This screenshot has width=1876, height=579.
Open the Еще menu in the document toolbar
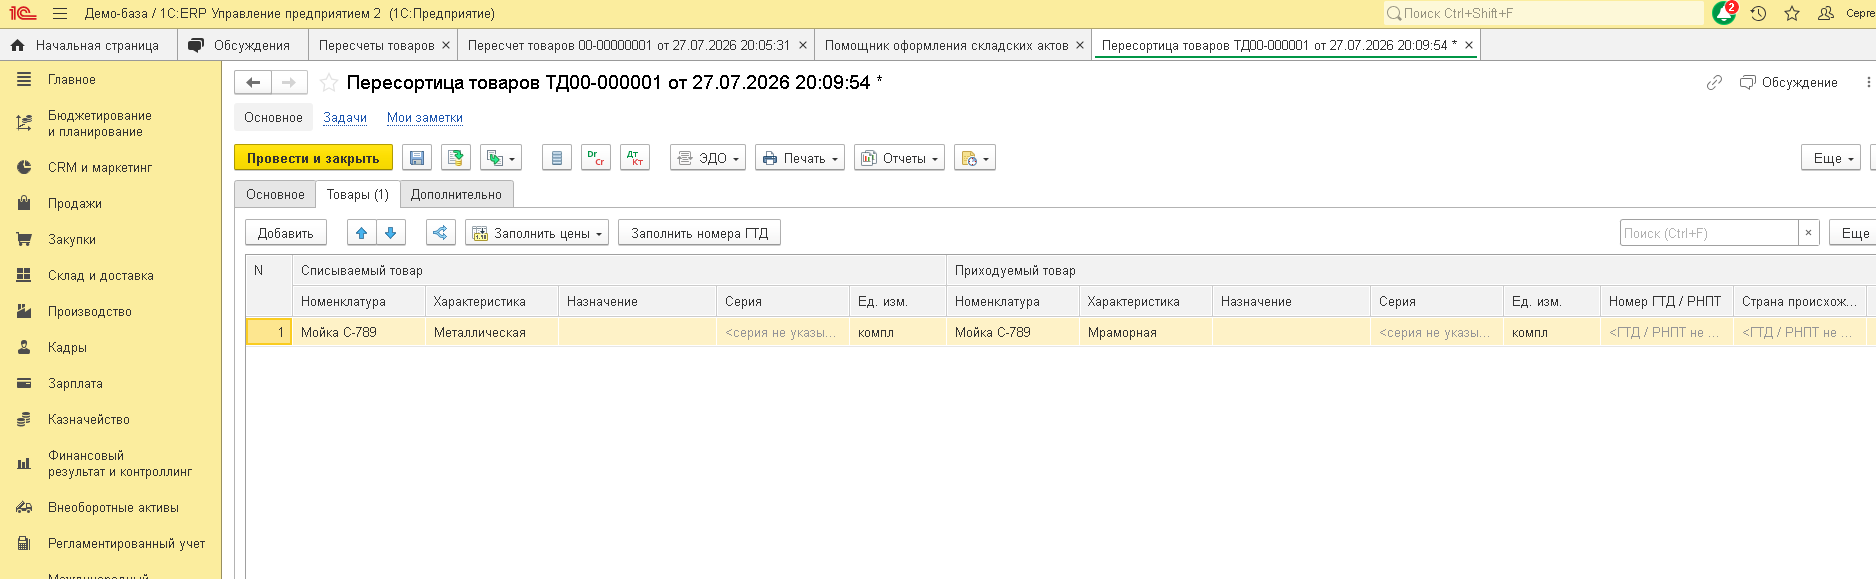[1833, 158]
